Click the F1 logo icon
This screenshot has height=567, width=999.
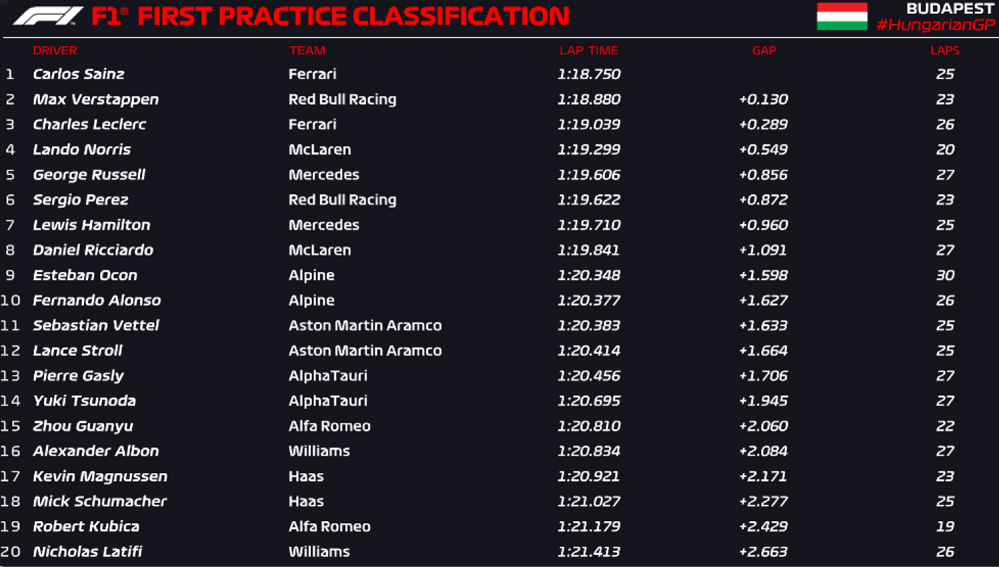coord(48,16)
